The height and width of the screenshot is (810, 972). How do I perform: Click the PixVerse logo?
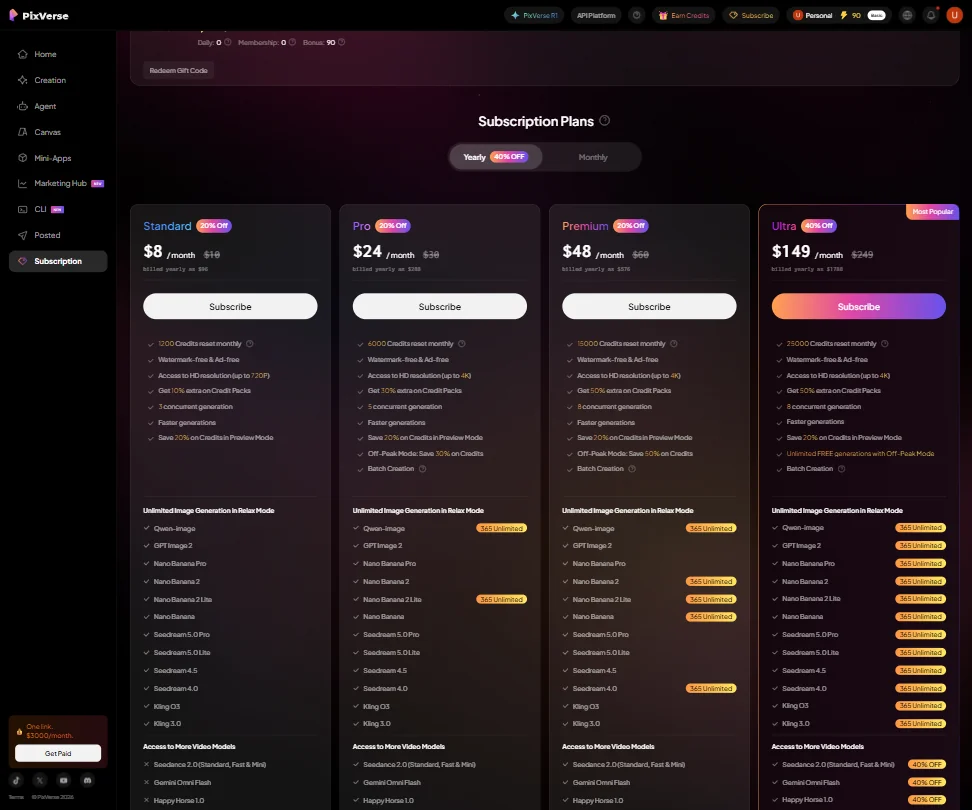(x=39, y=15)
